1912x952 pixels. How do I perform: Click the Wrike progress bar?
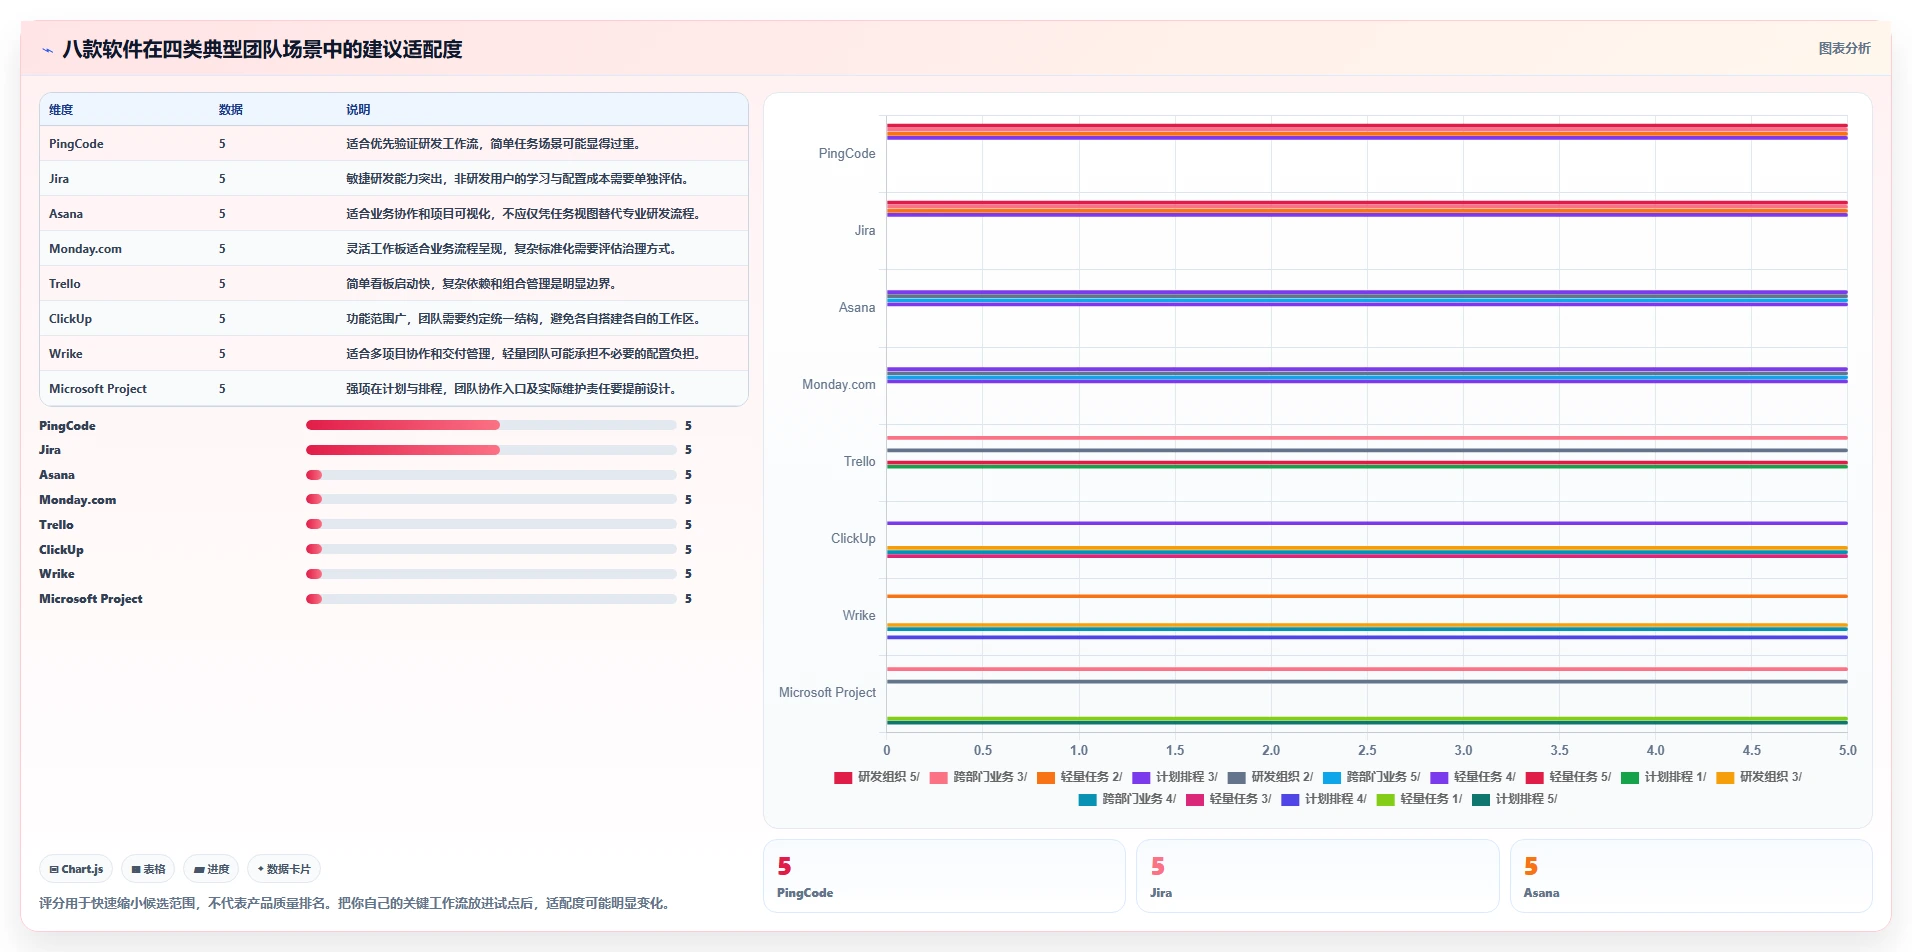tap(491, 574)
